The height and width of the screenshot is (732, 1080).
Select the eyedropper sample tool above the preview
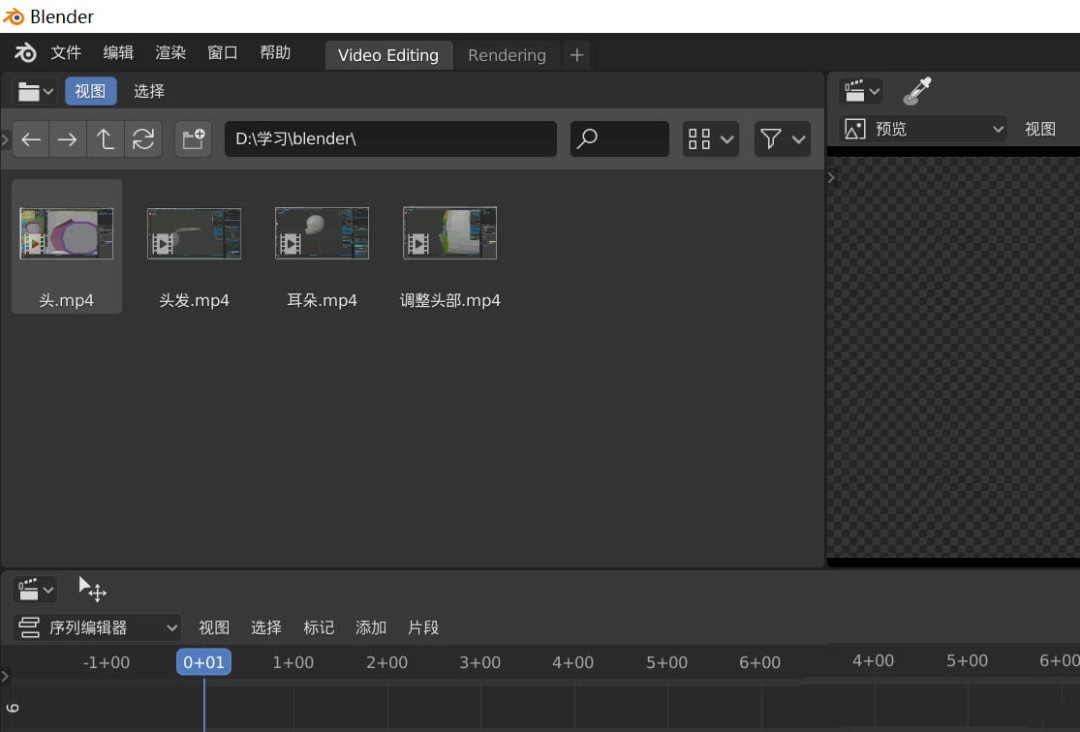point(917,91)
